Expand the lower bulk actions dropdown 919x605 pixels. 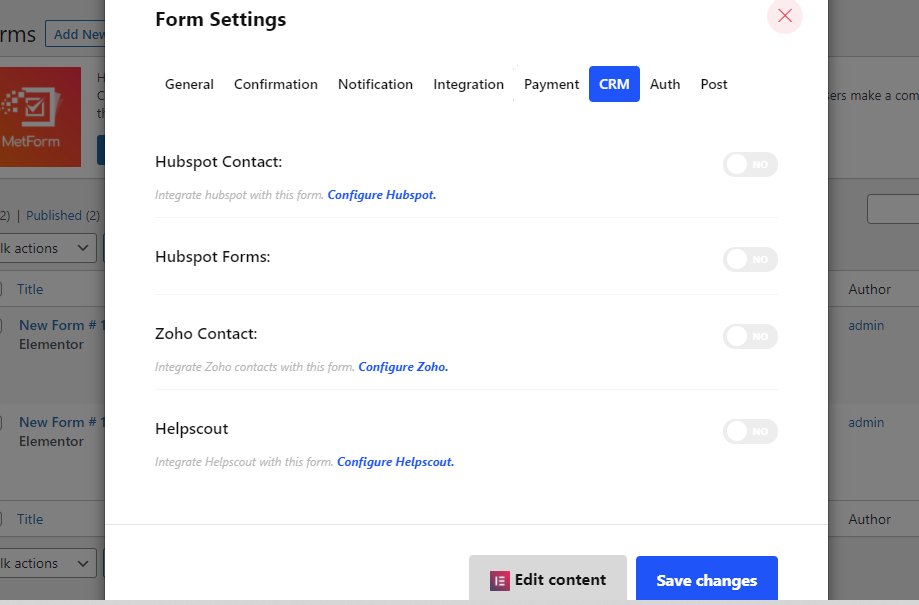48,563
